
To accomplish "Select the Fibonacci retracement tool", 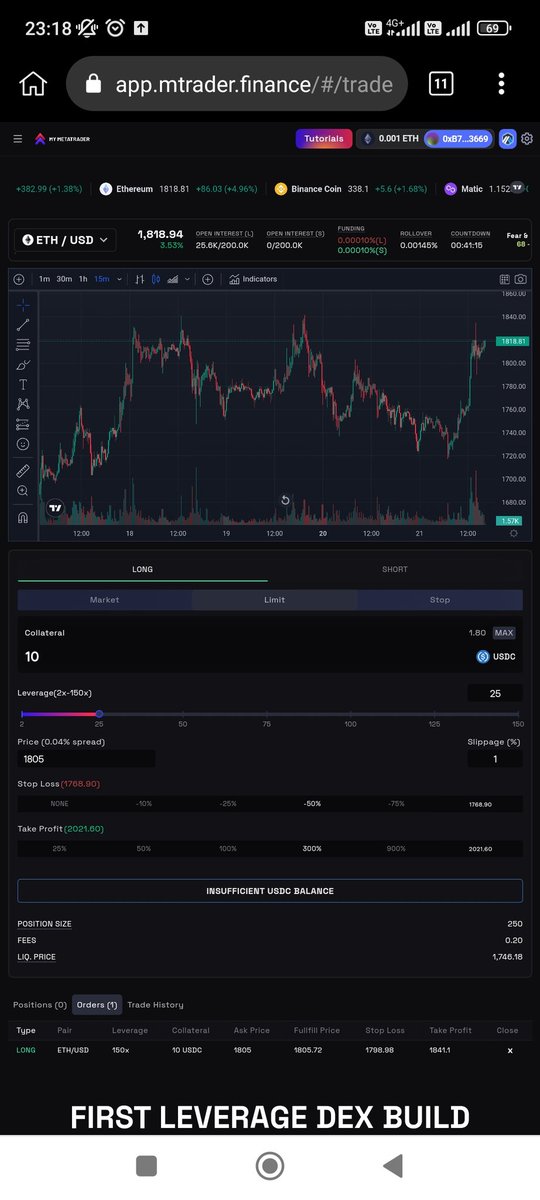I will pyautogui.click(x=23, y=345).
